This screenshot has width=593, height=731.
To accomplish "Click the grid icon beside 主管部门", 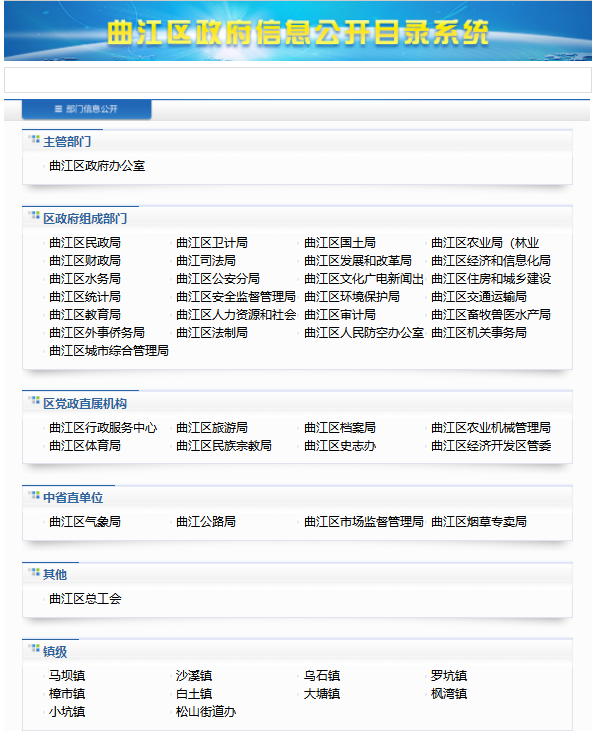I will (x=34, y=139).
